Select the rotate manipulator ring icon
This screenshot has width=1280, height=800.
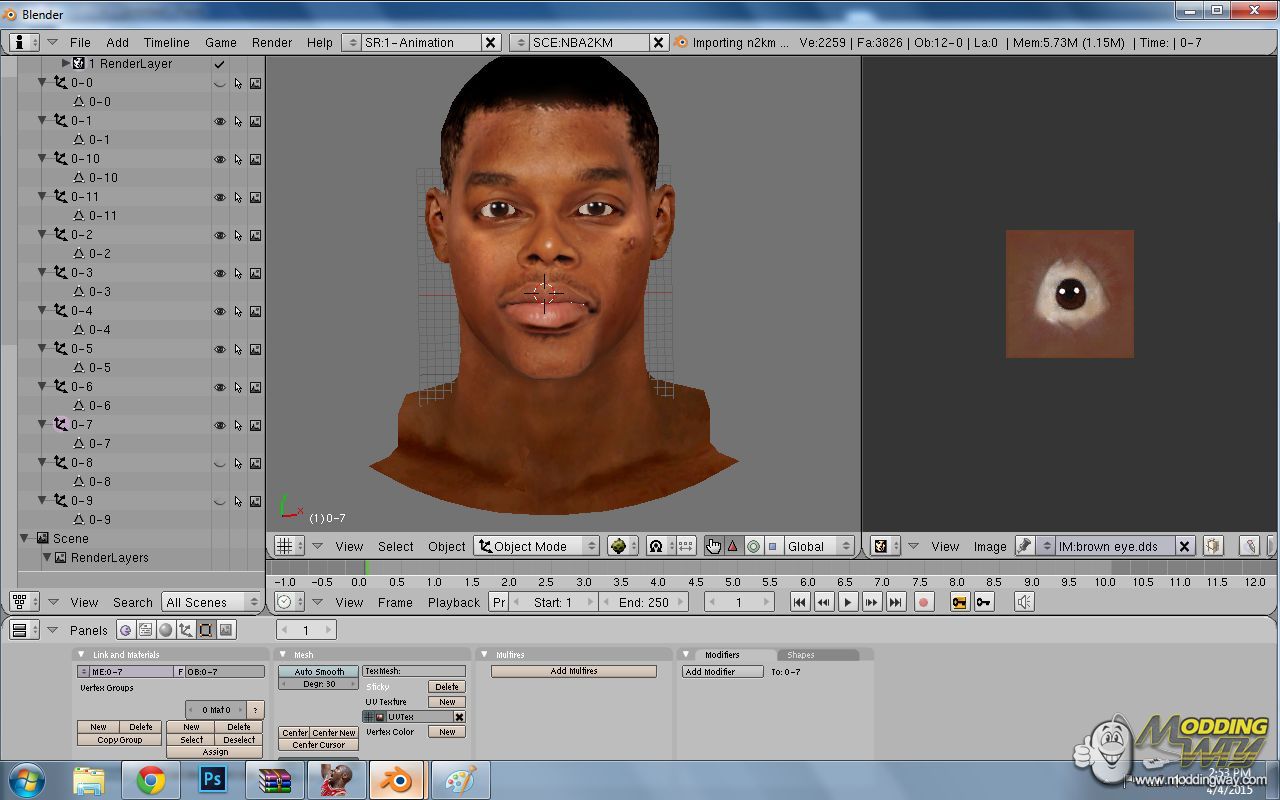pos(753,546)
